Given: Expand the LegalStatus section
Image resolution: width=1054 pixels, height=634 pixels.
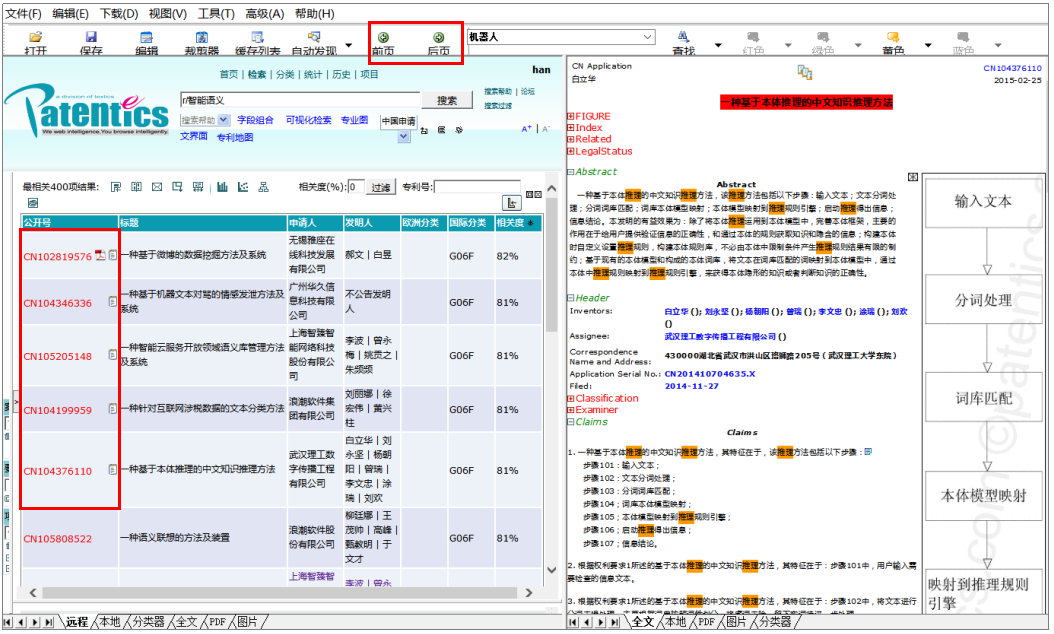Looking at the screenshot, I should pyautogui.click(x=571, y=152).
